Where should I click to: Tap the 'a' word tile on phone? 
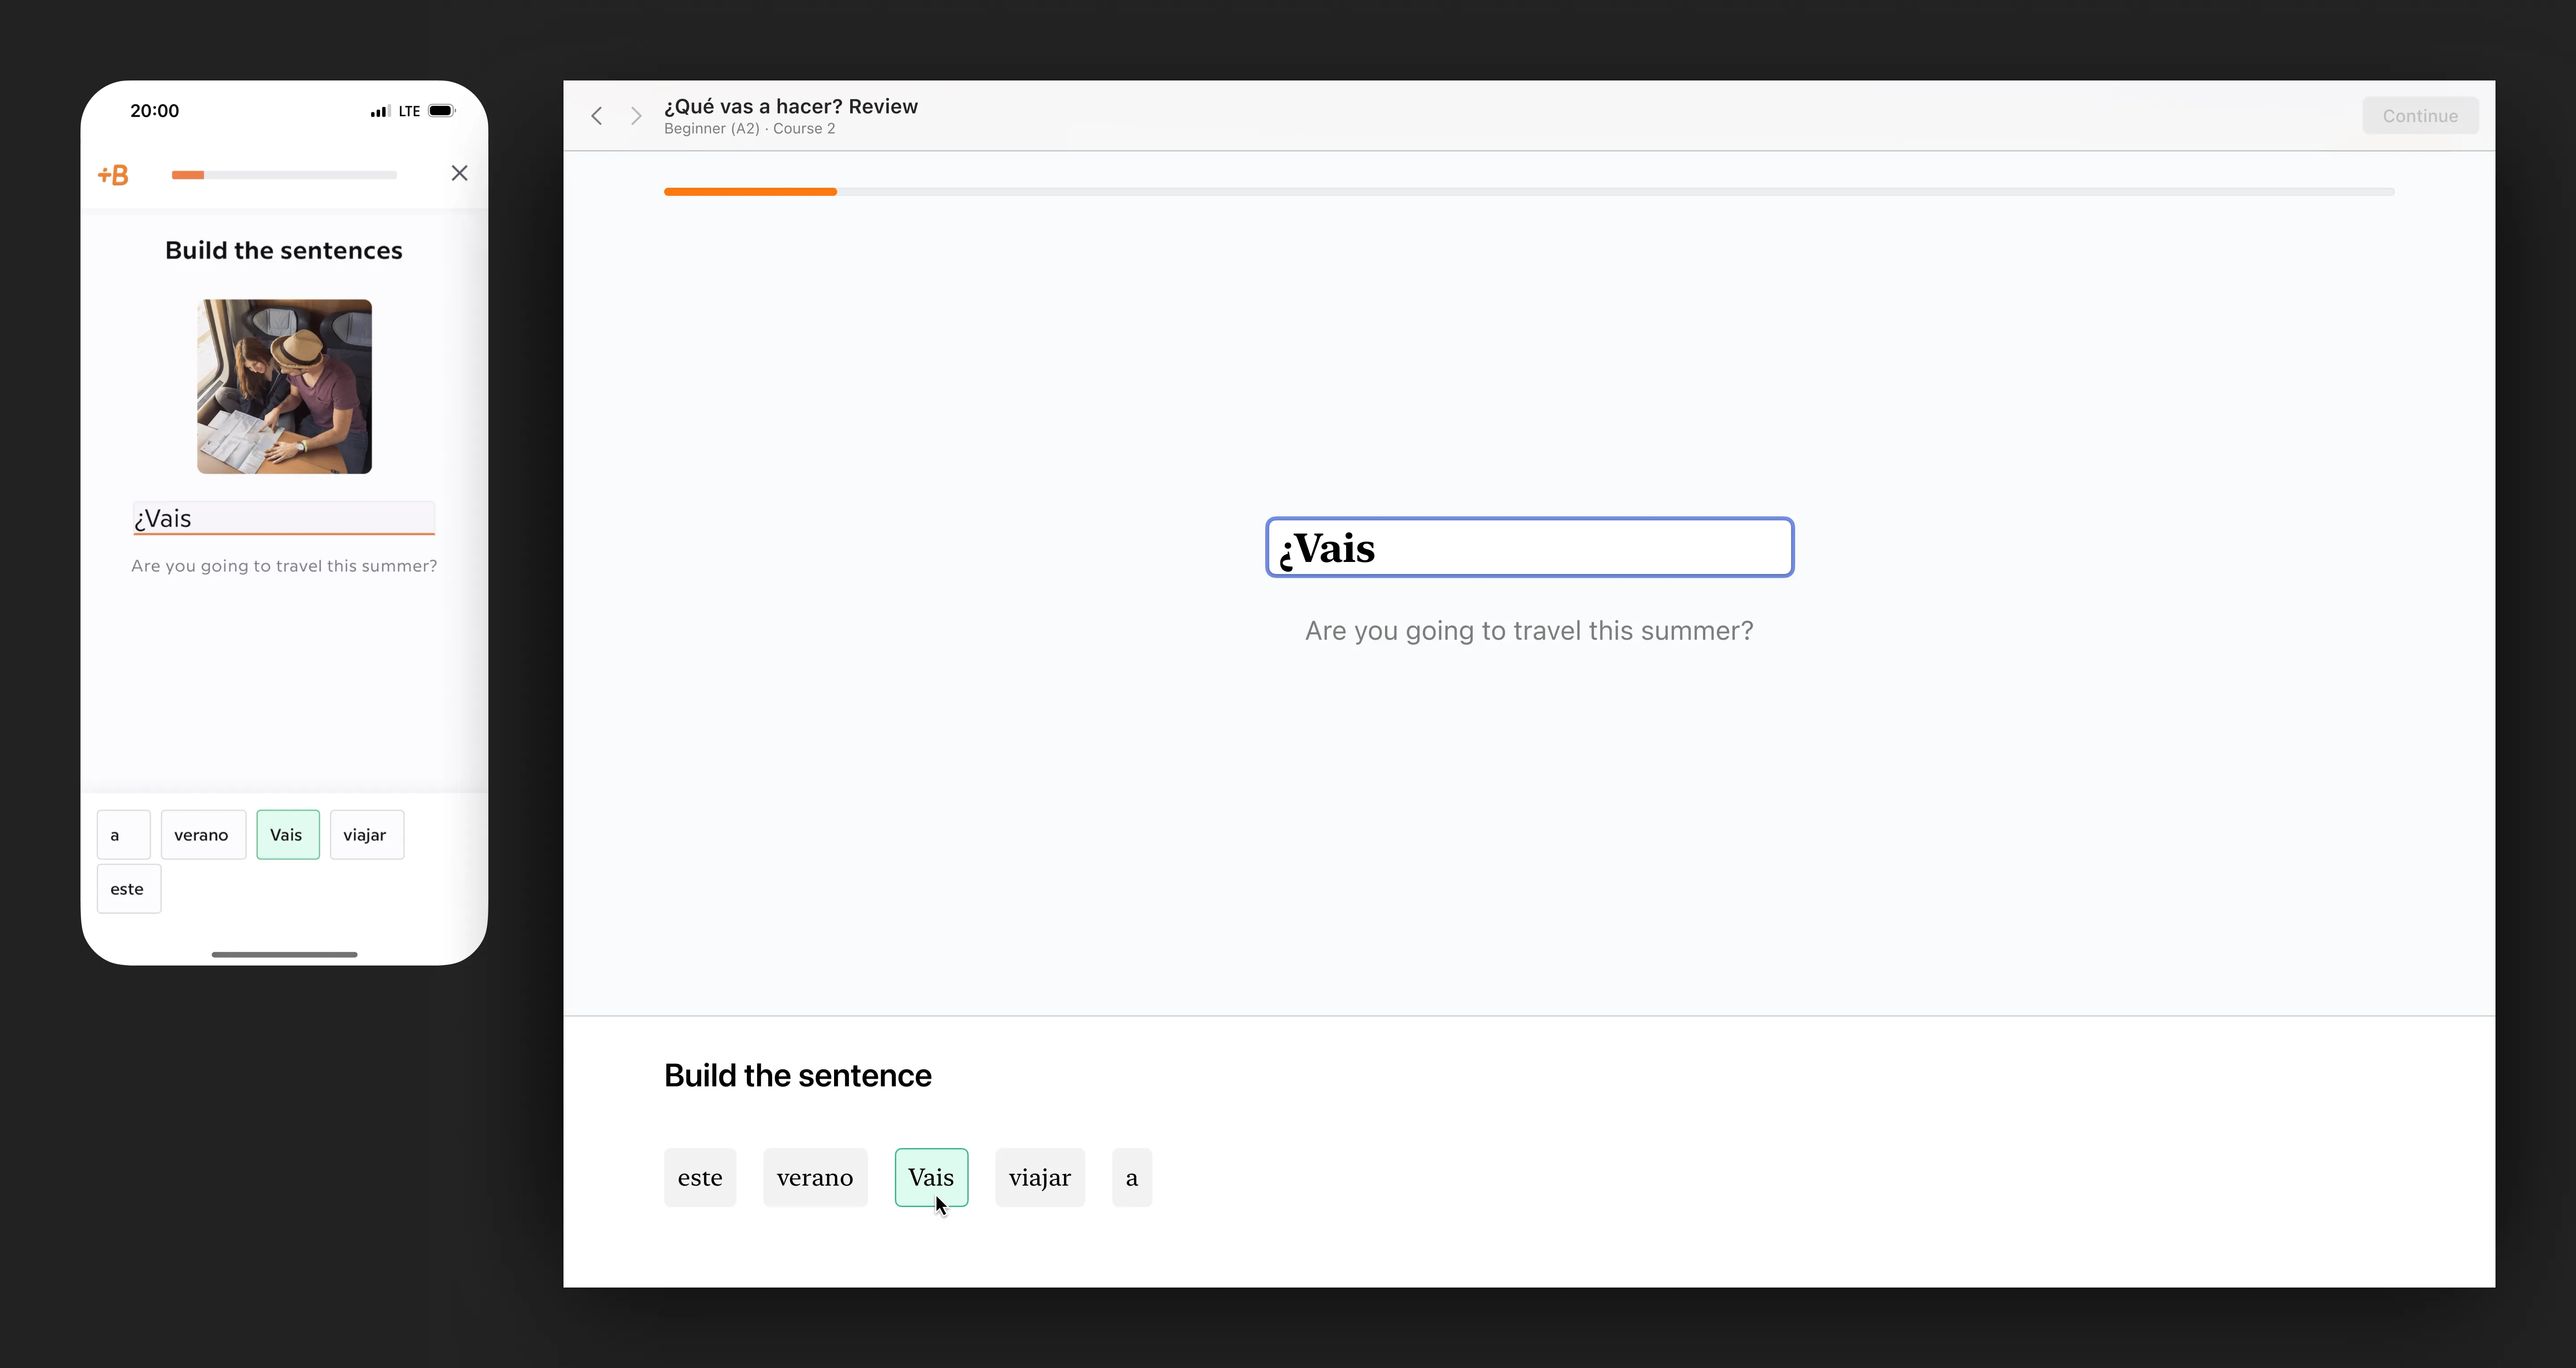[x=123, y=834]
